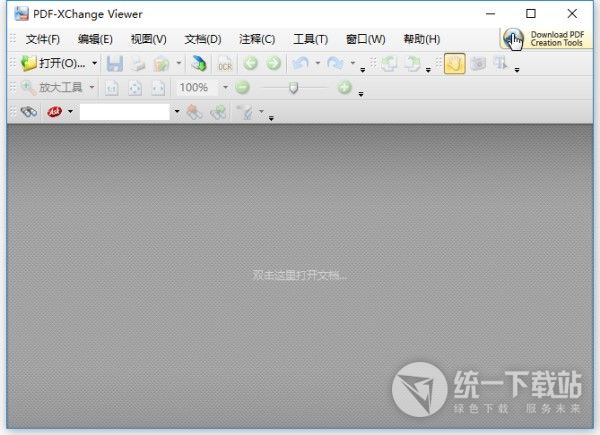Viewport: 600px width, 435px height.
Task: Click the Print icon
Action: pyautogui.click(x=137, y=64)
